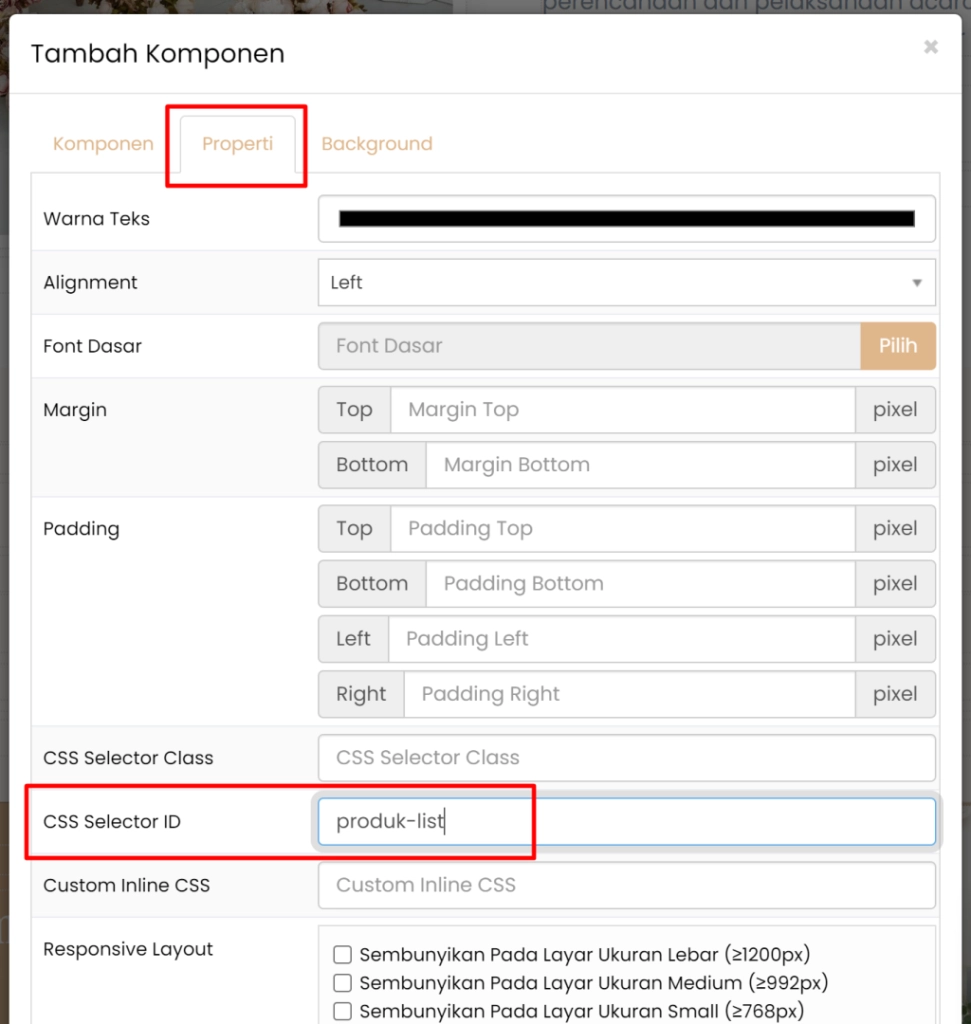The image size is (971, 1024).
Task: Click the Pilih font button
Action: pyautogui.click(x=897, y=346)
